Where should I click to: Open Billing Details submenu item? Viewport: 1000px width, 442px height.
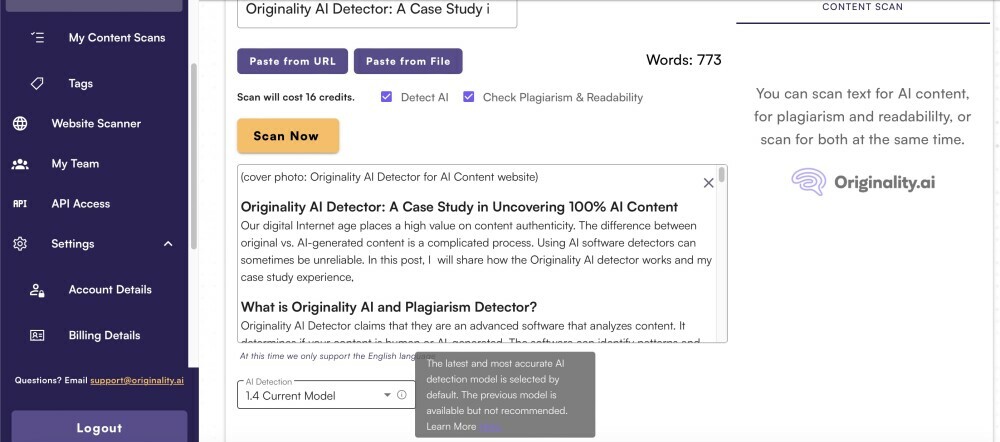pyautogui.click(x=105, y=335)
